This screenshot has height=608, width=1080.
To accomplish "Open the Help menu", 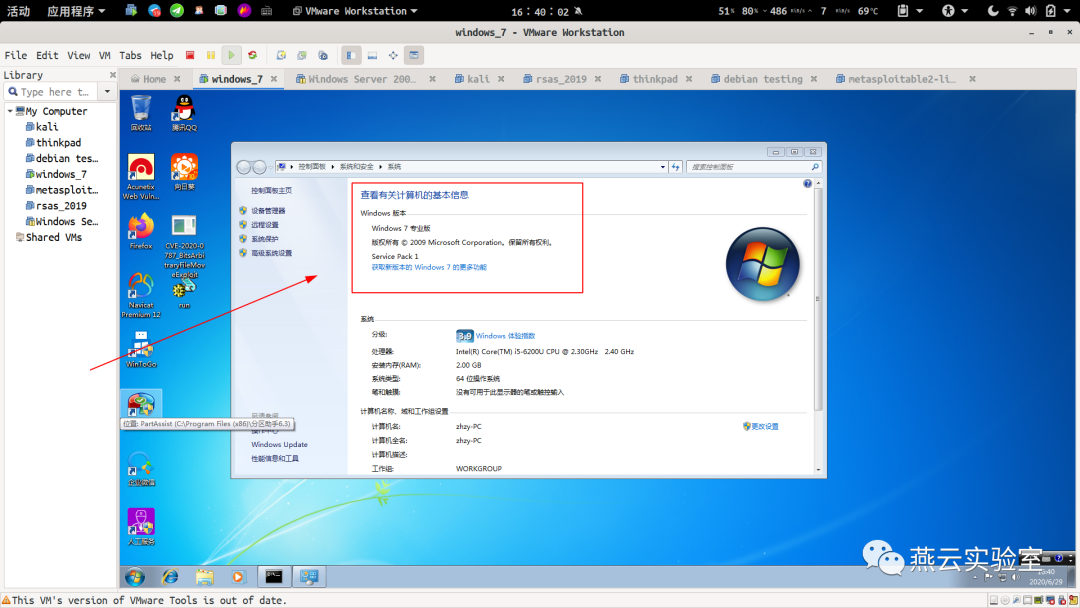I will click(x=162, y=55).
